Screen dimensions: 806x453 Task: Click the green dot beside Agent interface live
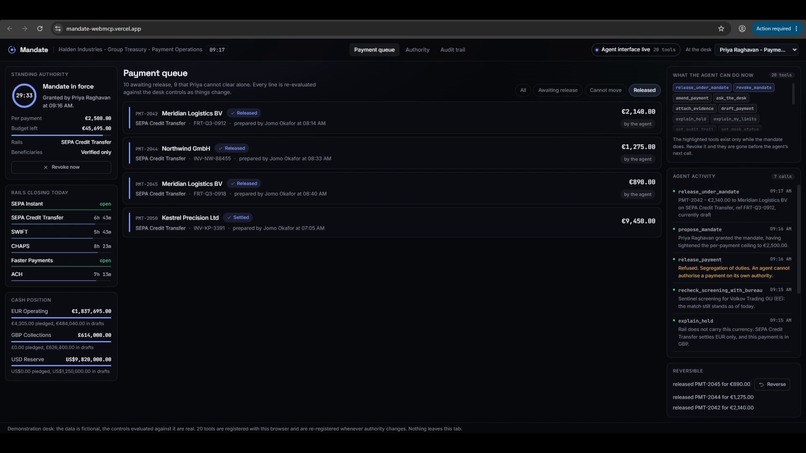point(597,50)
